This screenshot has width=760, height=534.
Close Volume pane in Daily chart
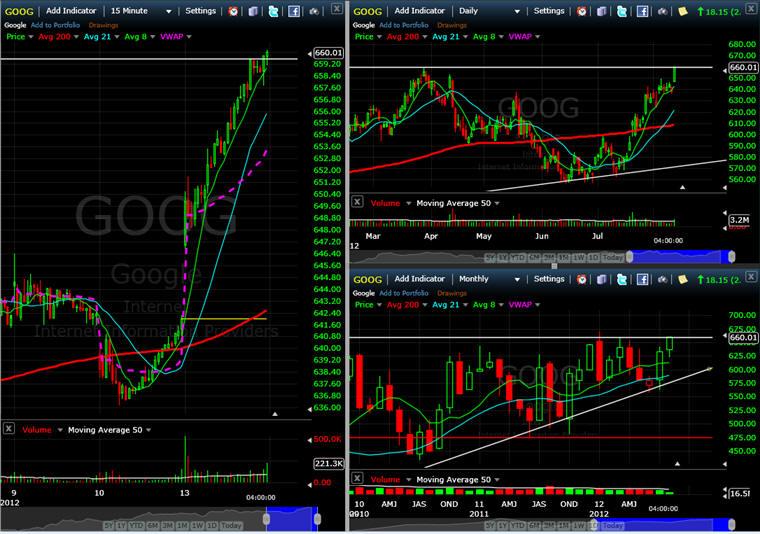[x=357, y=202]
